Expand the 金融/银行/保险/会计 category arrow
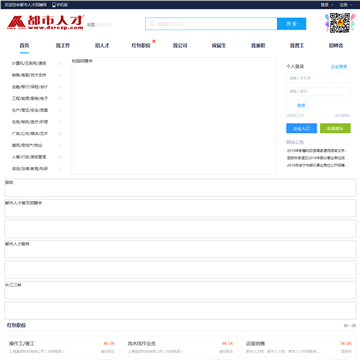The image size is (360, 360). [x=60, y=87]
